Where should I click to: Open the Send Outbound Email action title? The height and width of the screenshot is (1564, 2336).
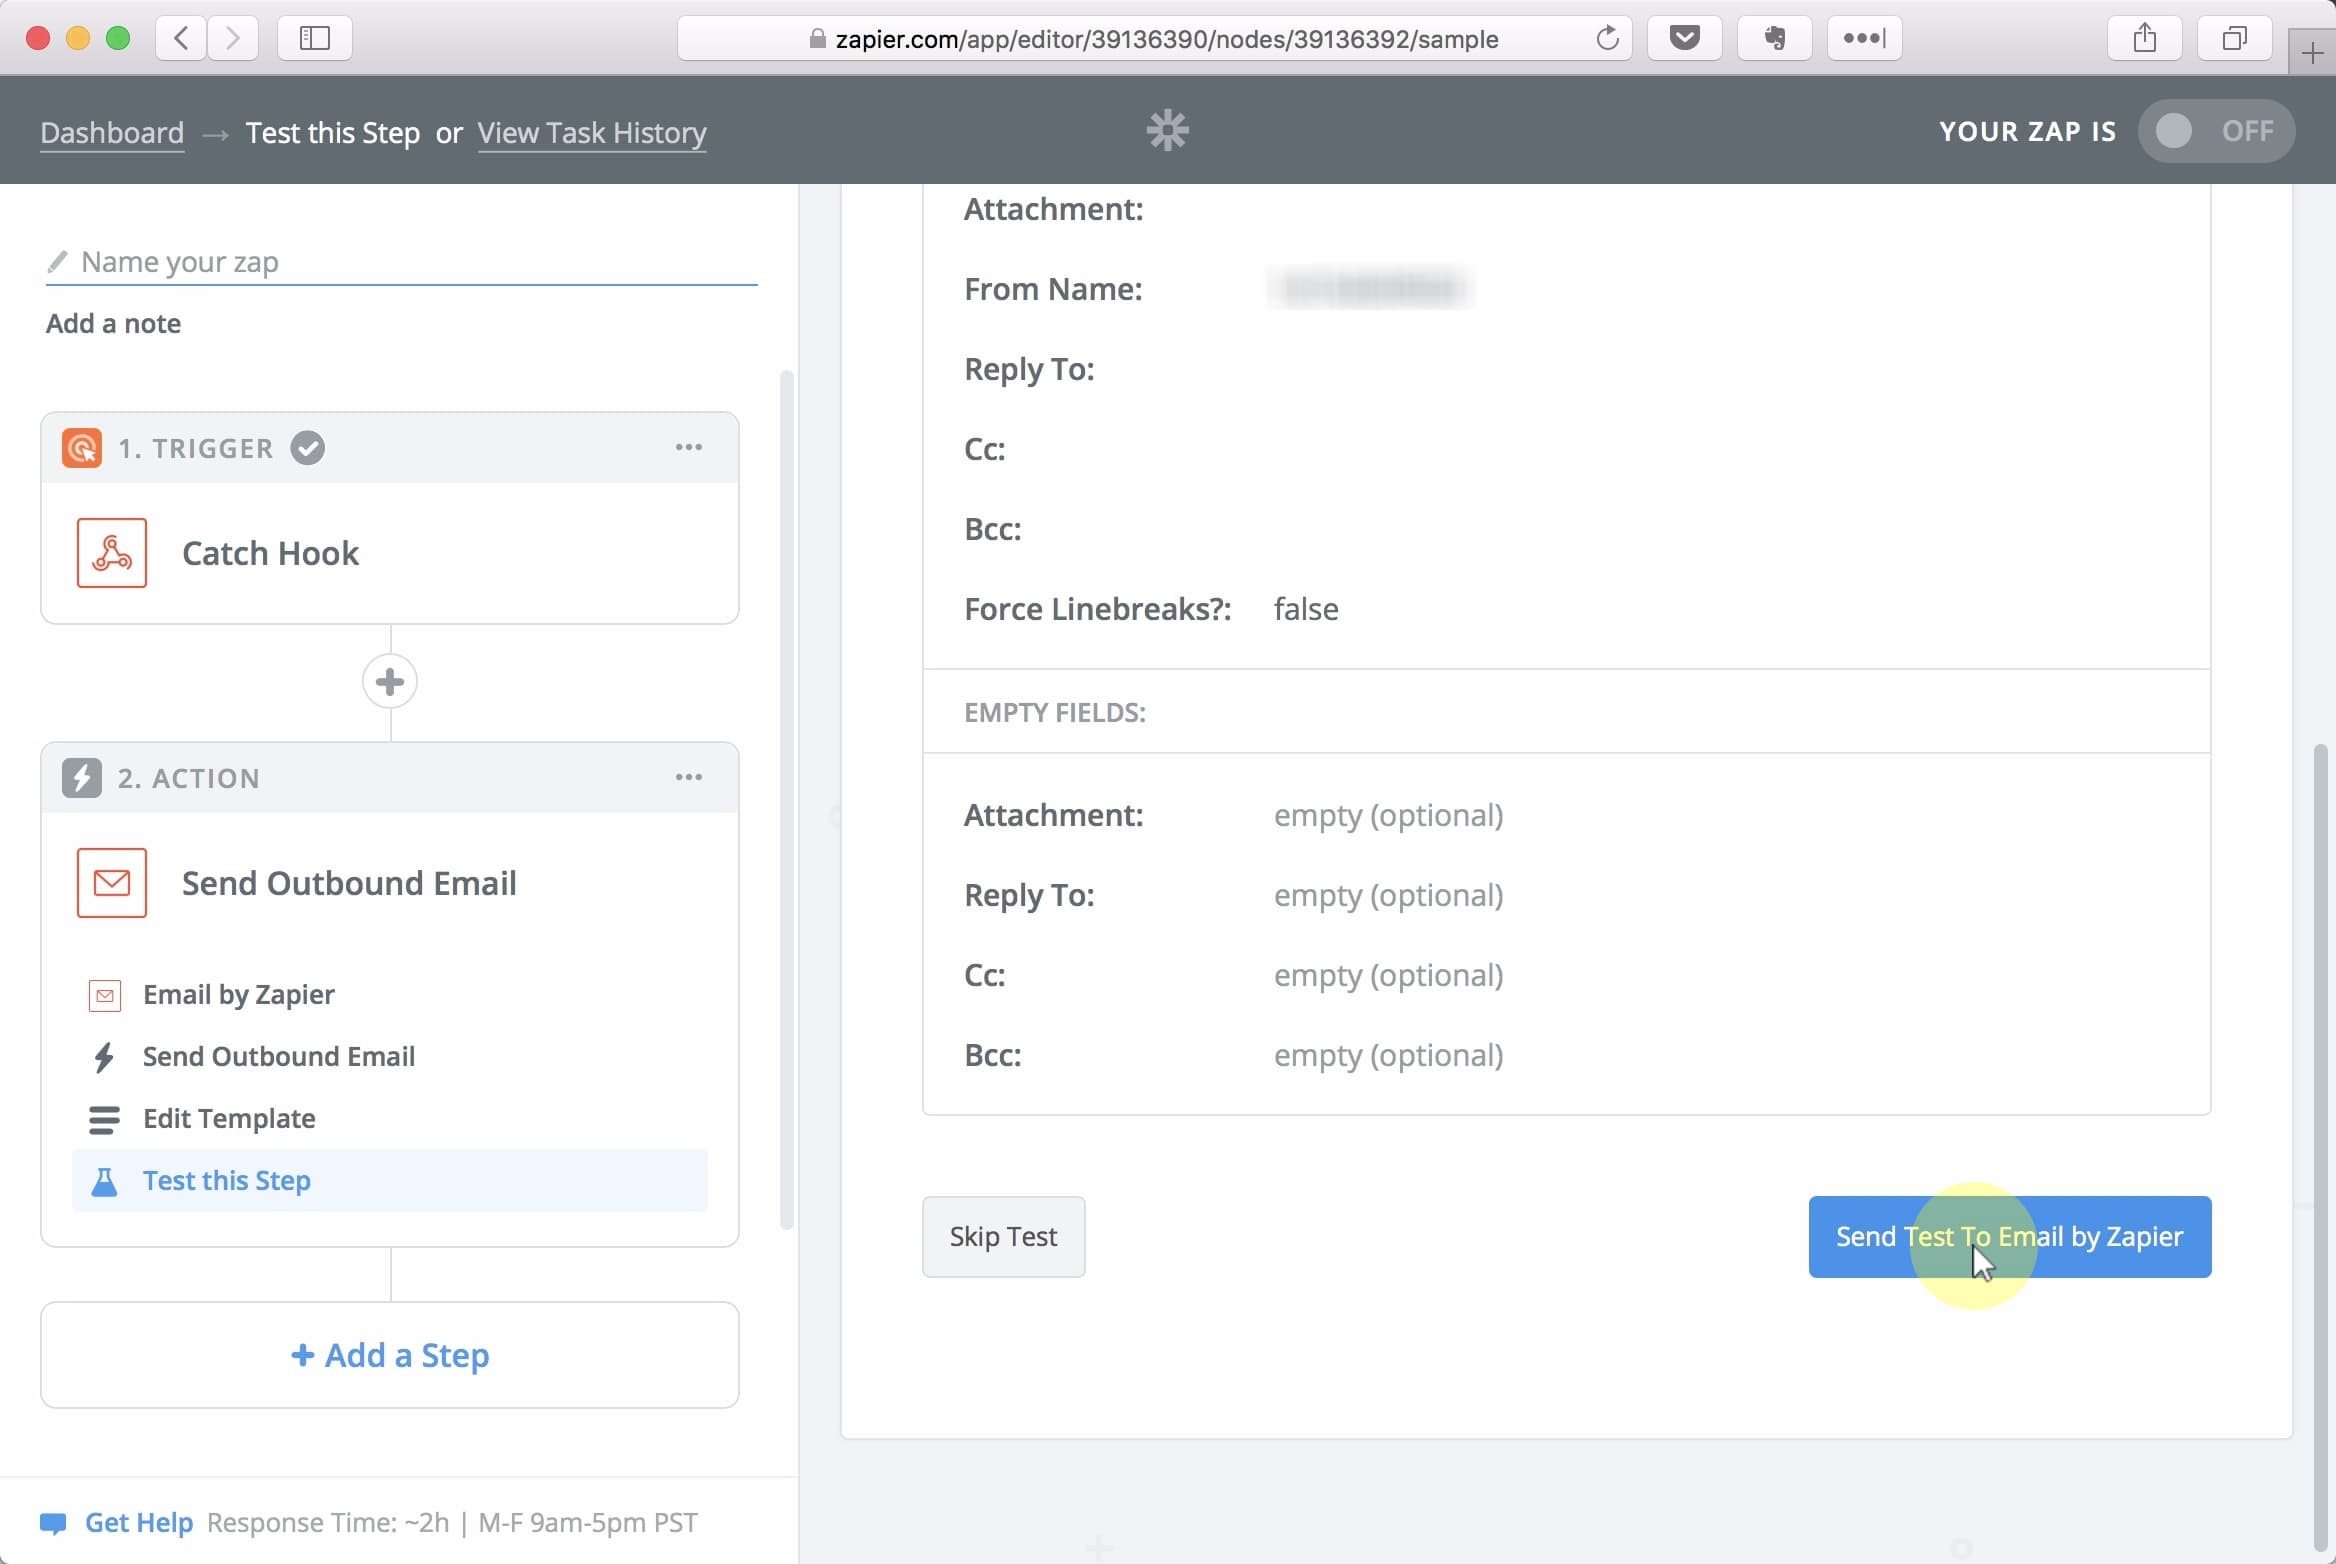coord(349,883)
